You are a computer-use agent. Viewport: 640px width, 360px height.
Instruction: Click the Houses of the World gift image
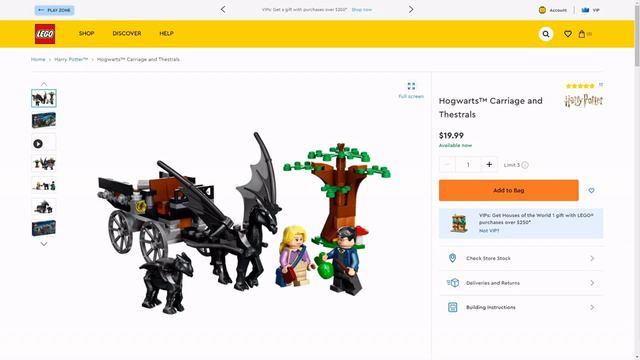(459, 223)
